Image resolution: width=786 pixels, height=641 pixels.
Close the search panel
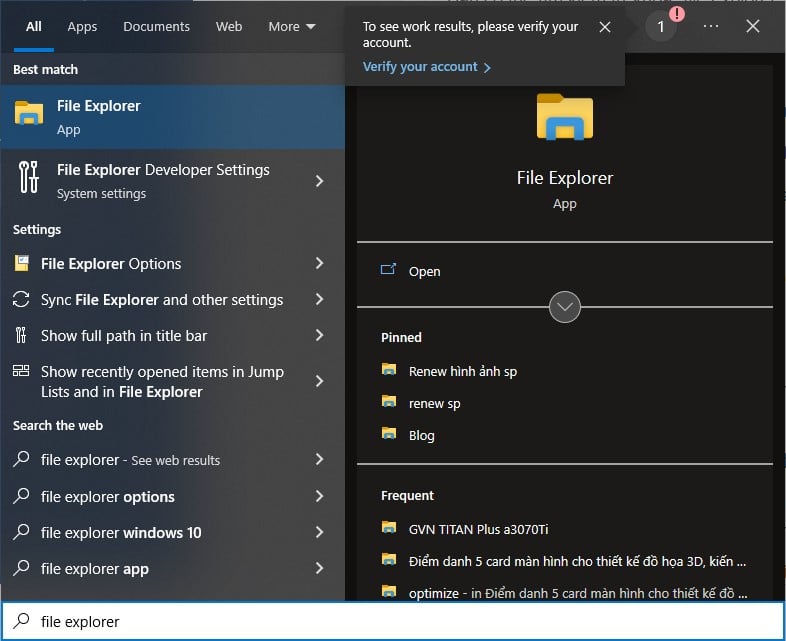click(x=752, y=26)
